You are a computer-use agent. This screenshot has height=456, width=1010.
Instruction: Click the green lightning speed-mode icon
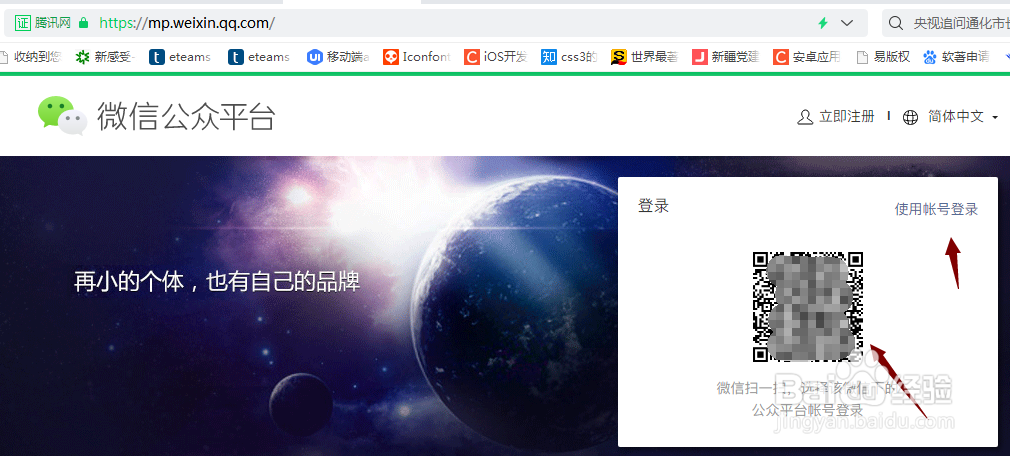[x=823, y=23]
